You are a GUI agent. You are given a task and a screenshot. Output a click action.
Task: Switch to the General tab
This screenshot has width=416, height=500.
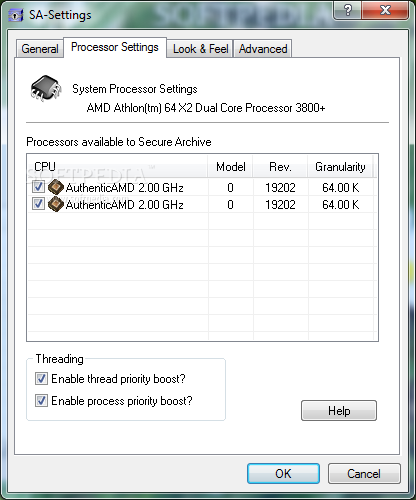(x=40, y=49)
